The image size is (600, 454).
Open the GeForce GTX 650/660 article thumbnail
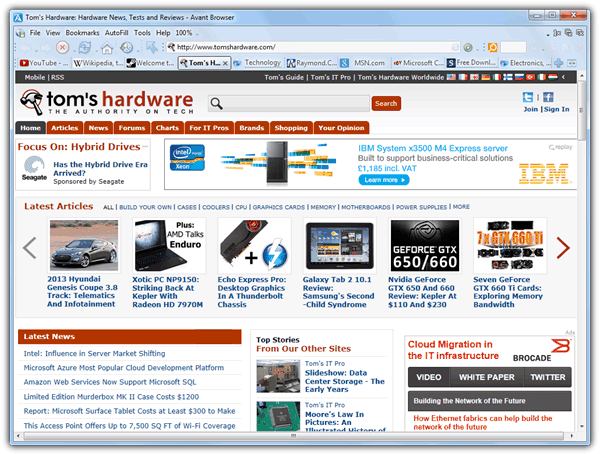(x=425, y=245)
